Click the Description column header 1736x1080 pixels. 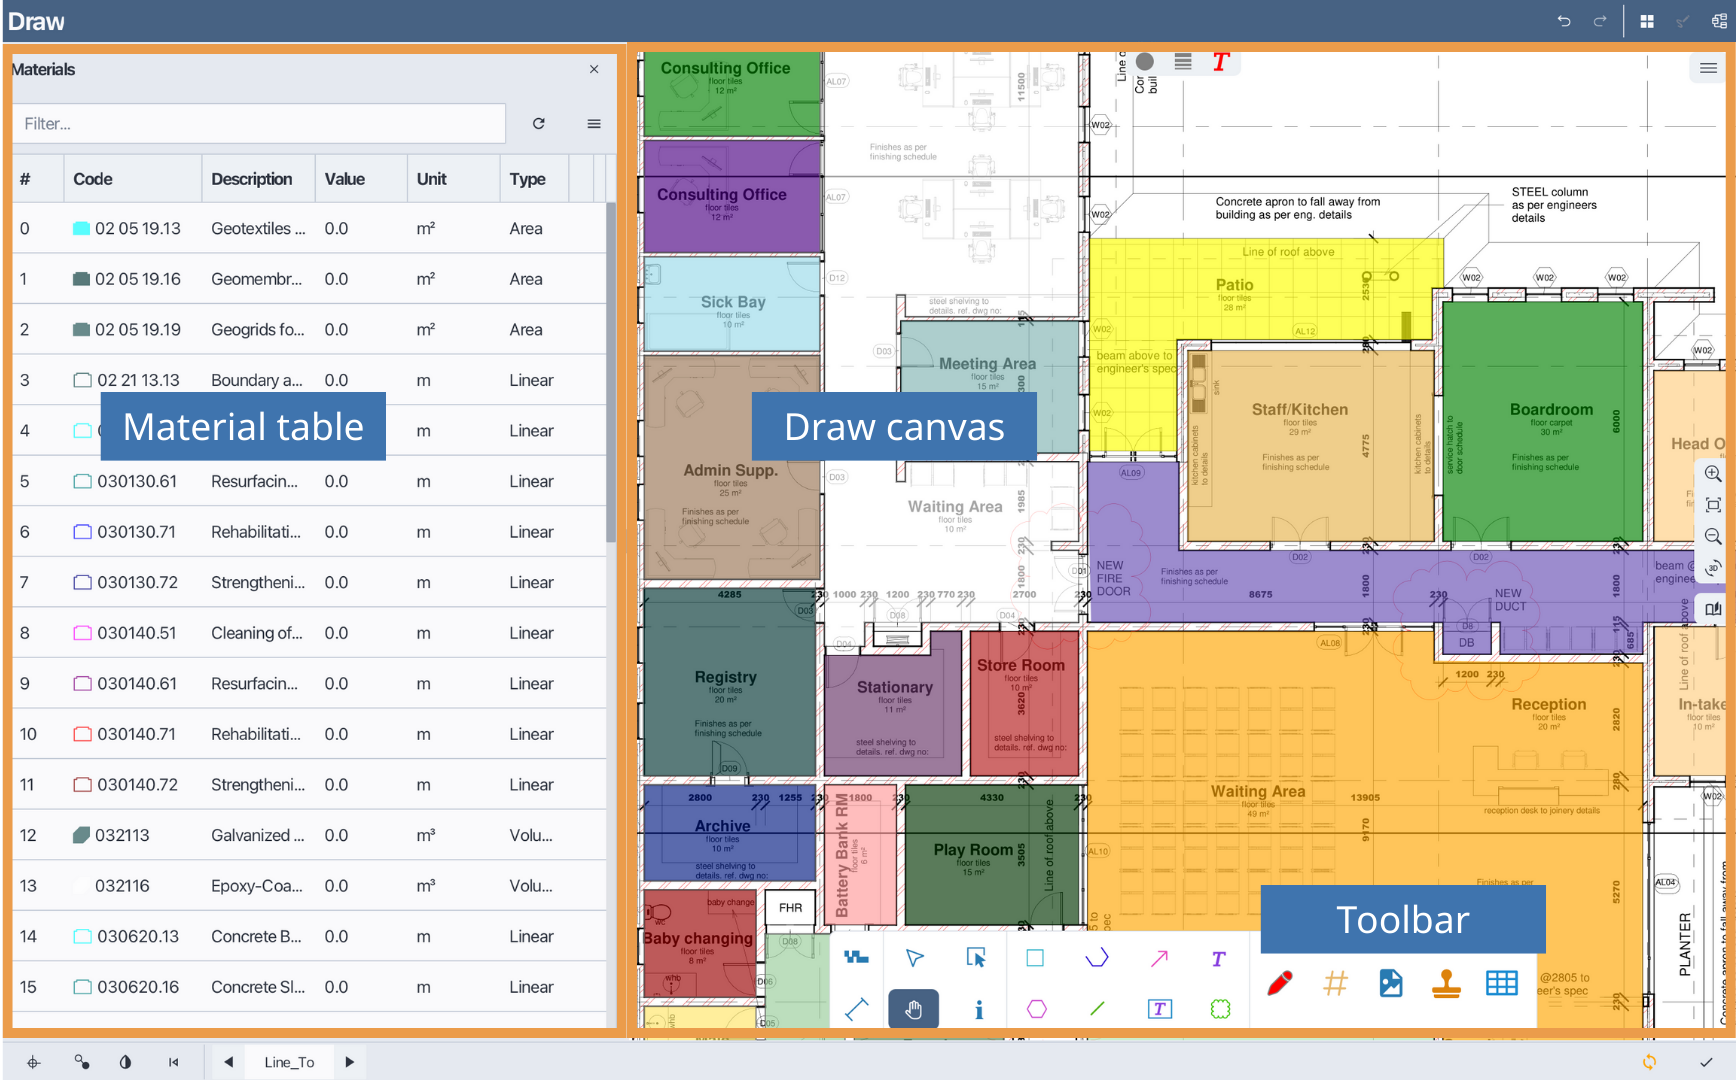(252, 179)
